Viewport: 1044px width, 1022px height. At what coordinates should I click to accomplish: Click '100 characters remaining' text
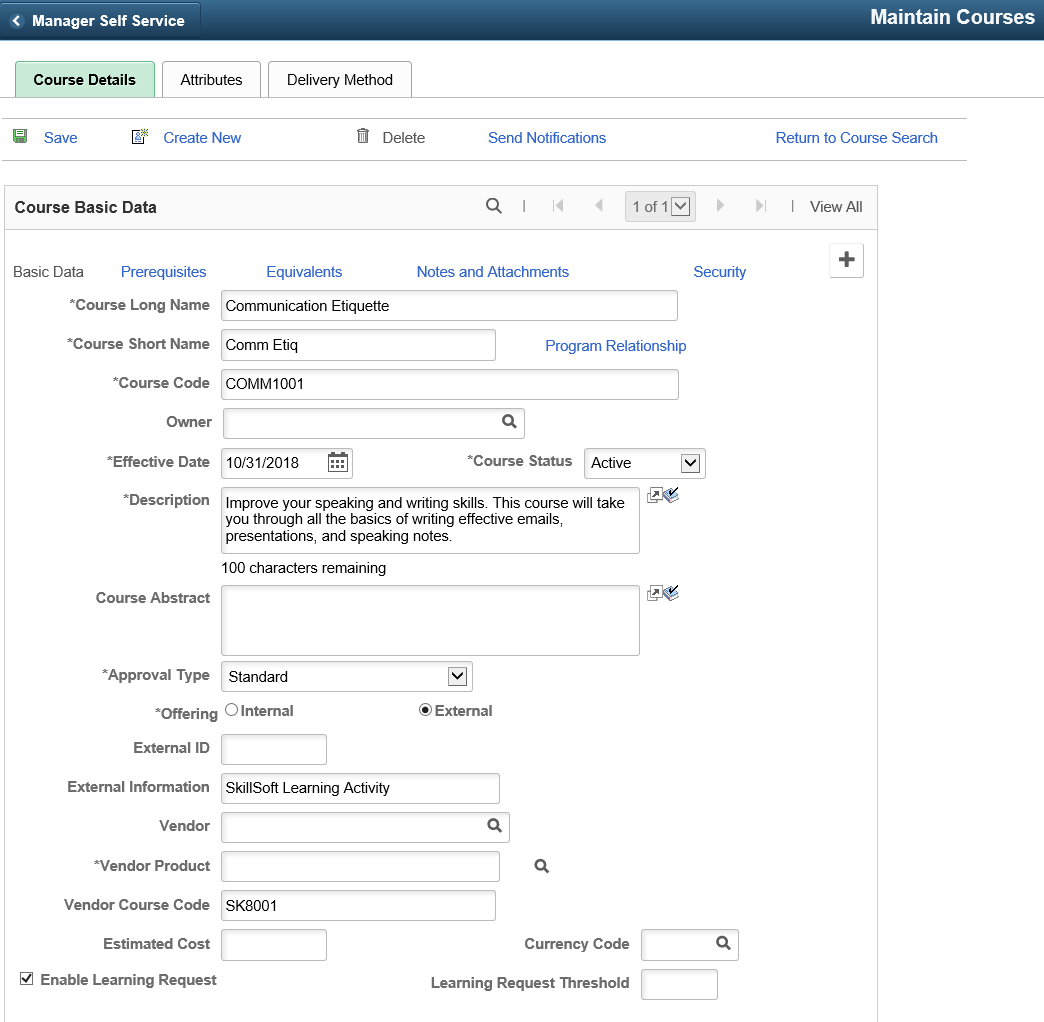coord(304,568)
